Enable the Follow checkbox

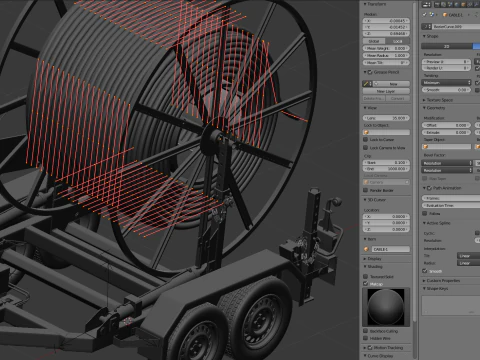coord(425,213)
